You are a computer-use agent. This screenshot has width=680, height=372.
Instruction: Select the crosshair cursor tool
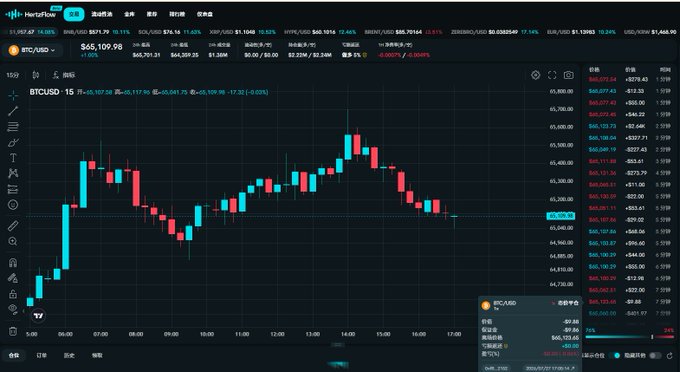coord(13,95)
